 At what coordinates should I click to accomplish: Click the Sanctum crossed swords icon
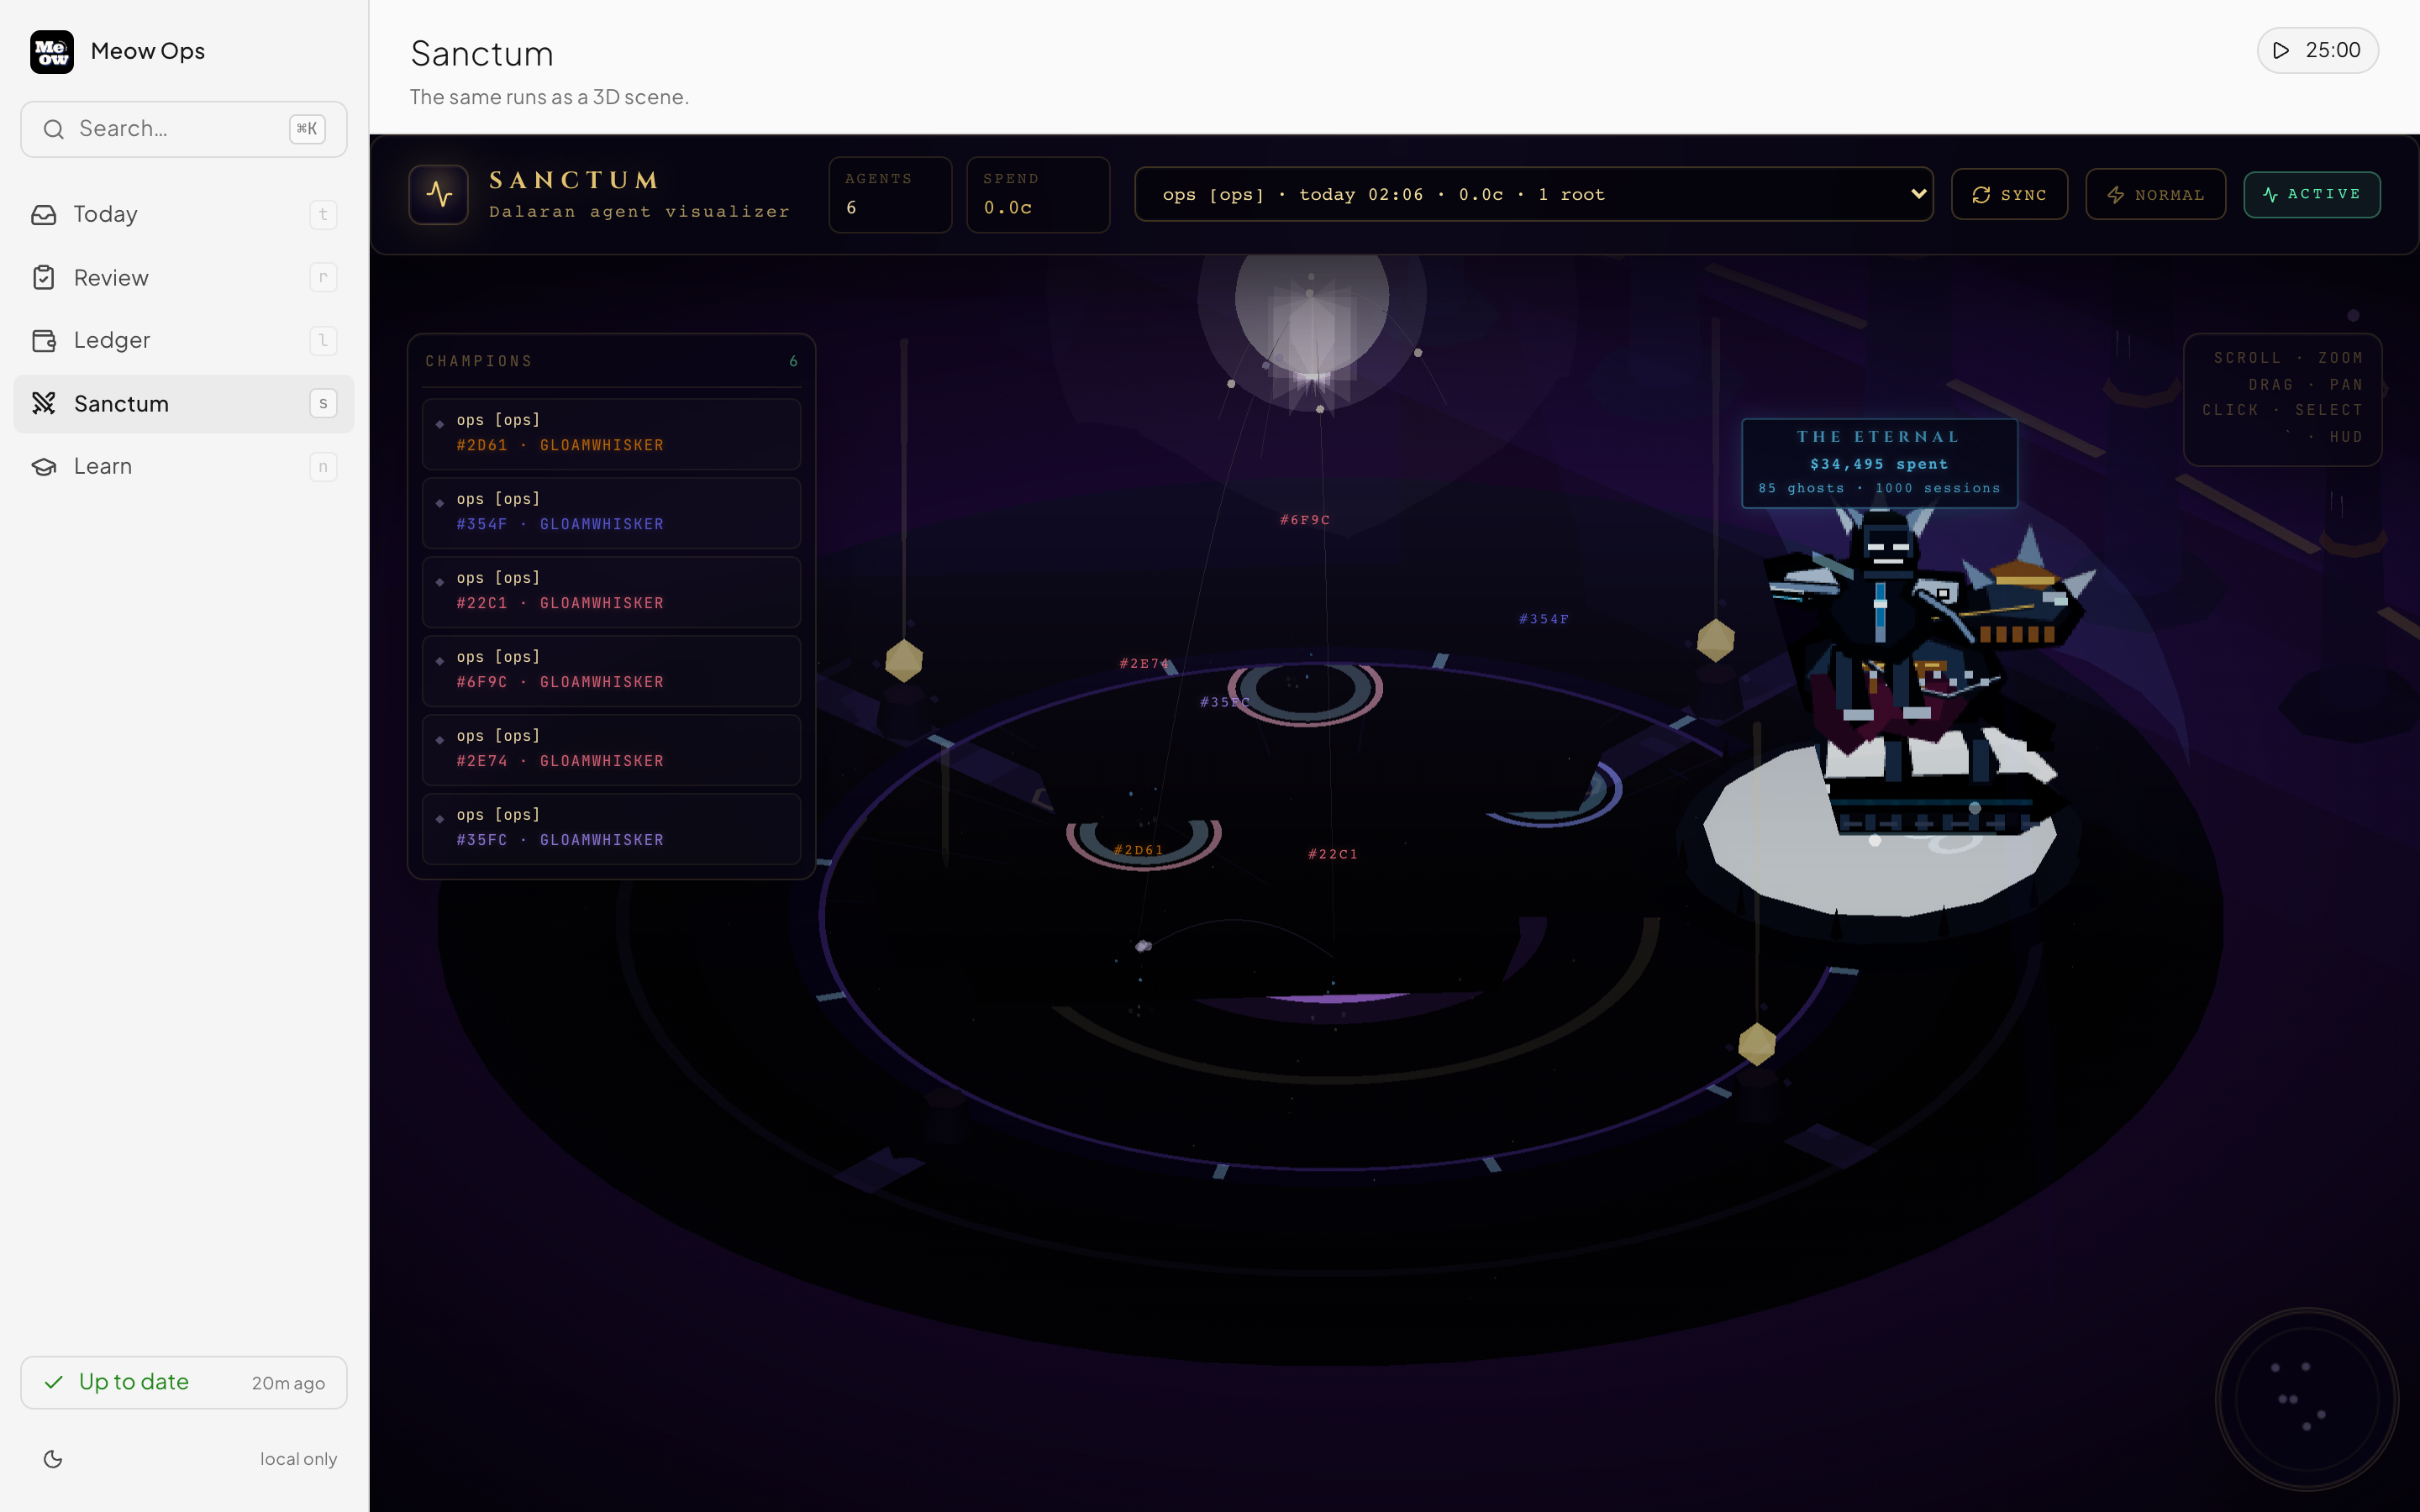[44, 403]
